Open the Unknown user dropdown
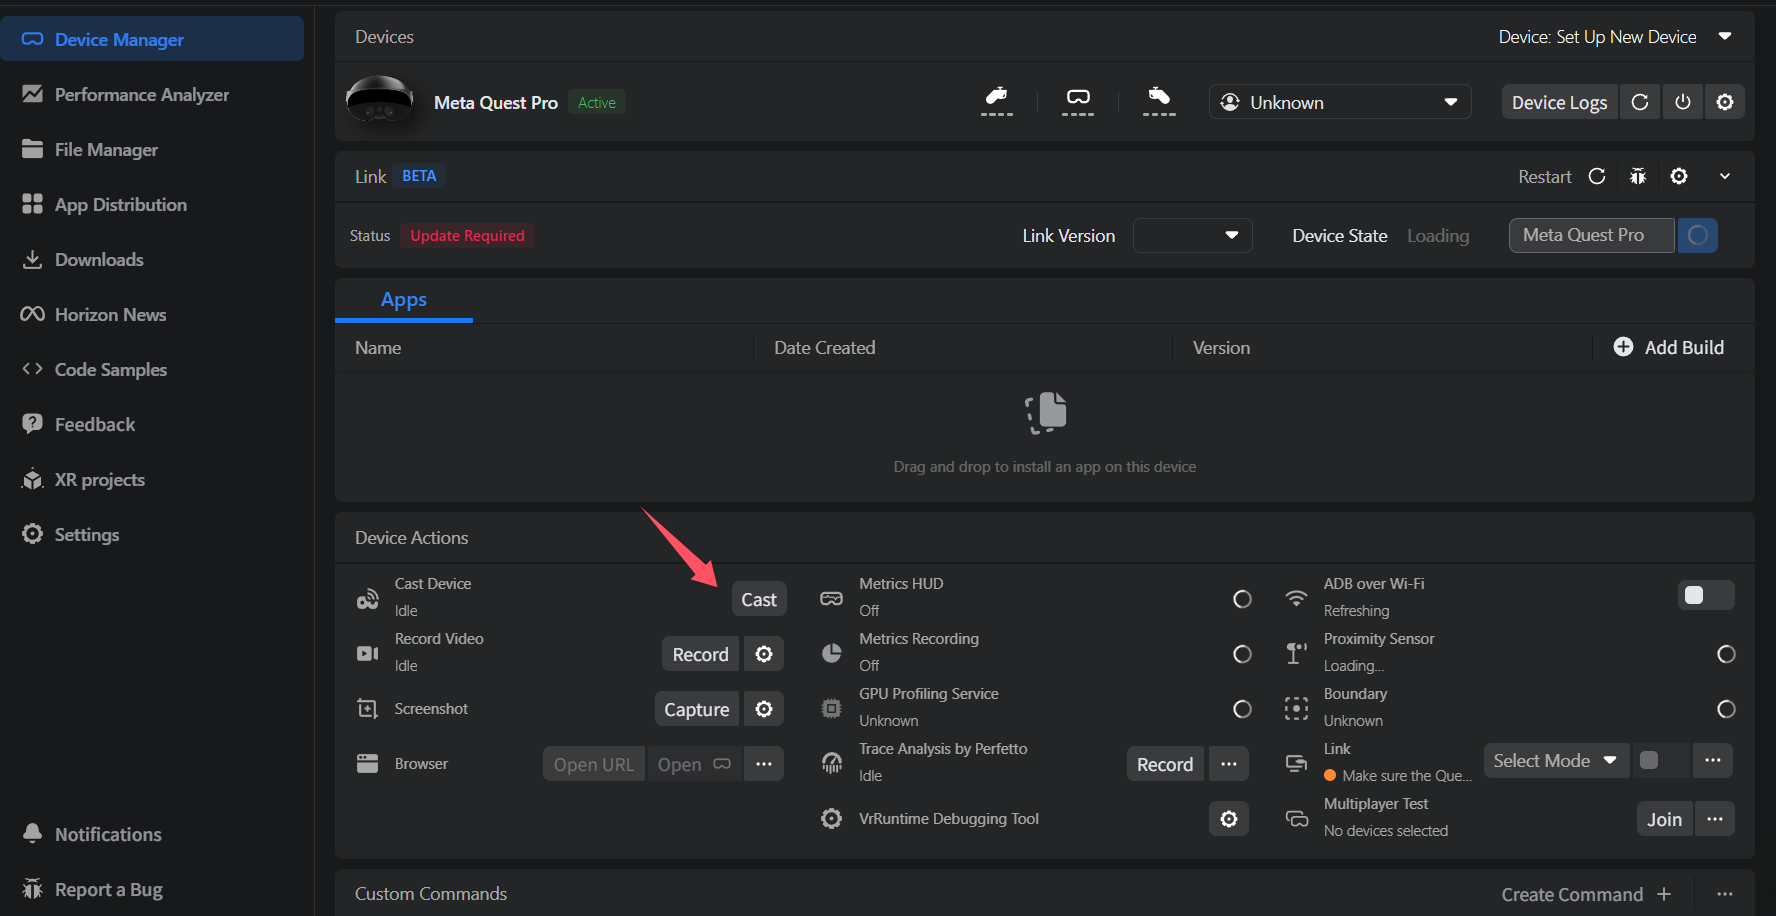The width and height of the screenshot is (1776, 916). coord(1339,102)
